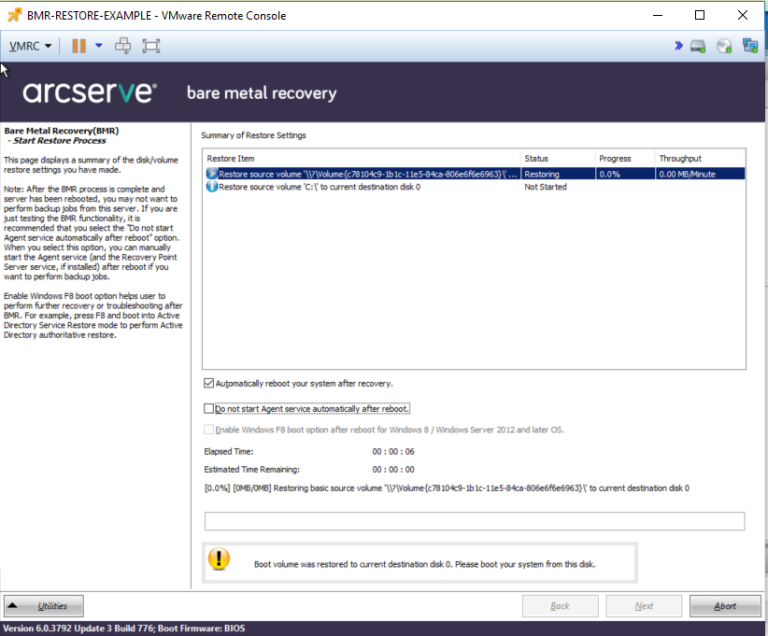The width and height of the screenshot is (768, 636).
Task: Minimize the VMware Remote Console window
Action: point(657,15)
